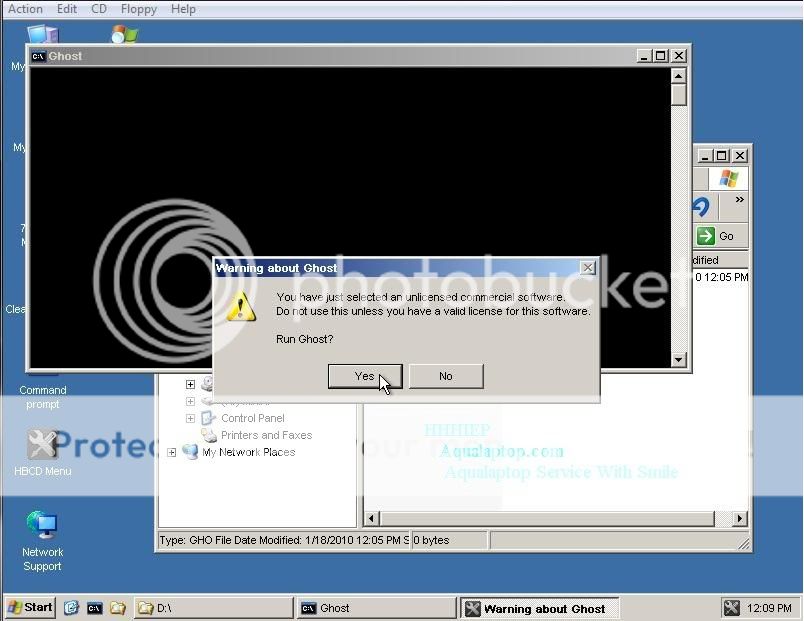The image size is (804, 621).
Task: Click No to cancel running Ghost
Action: click(x=446, y=376)
